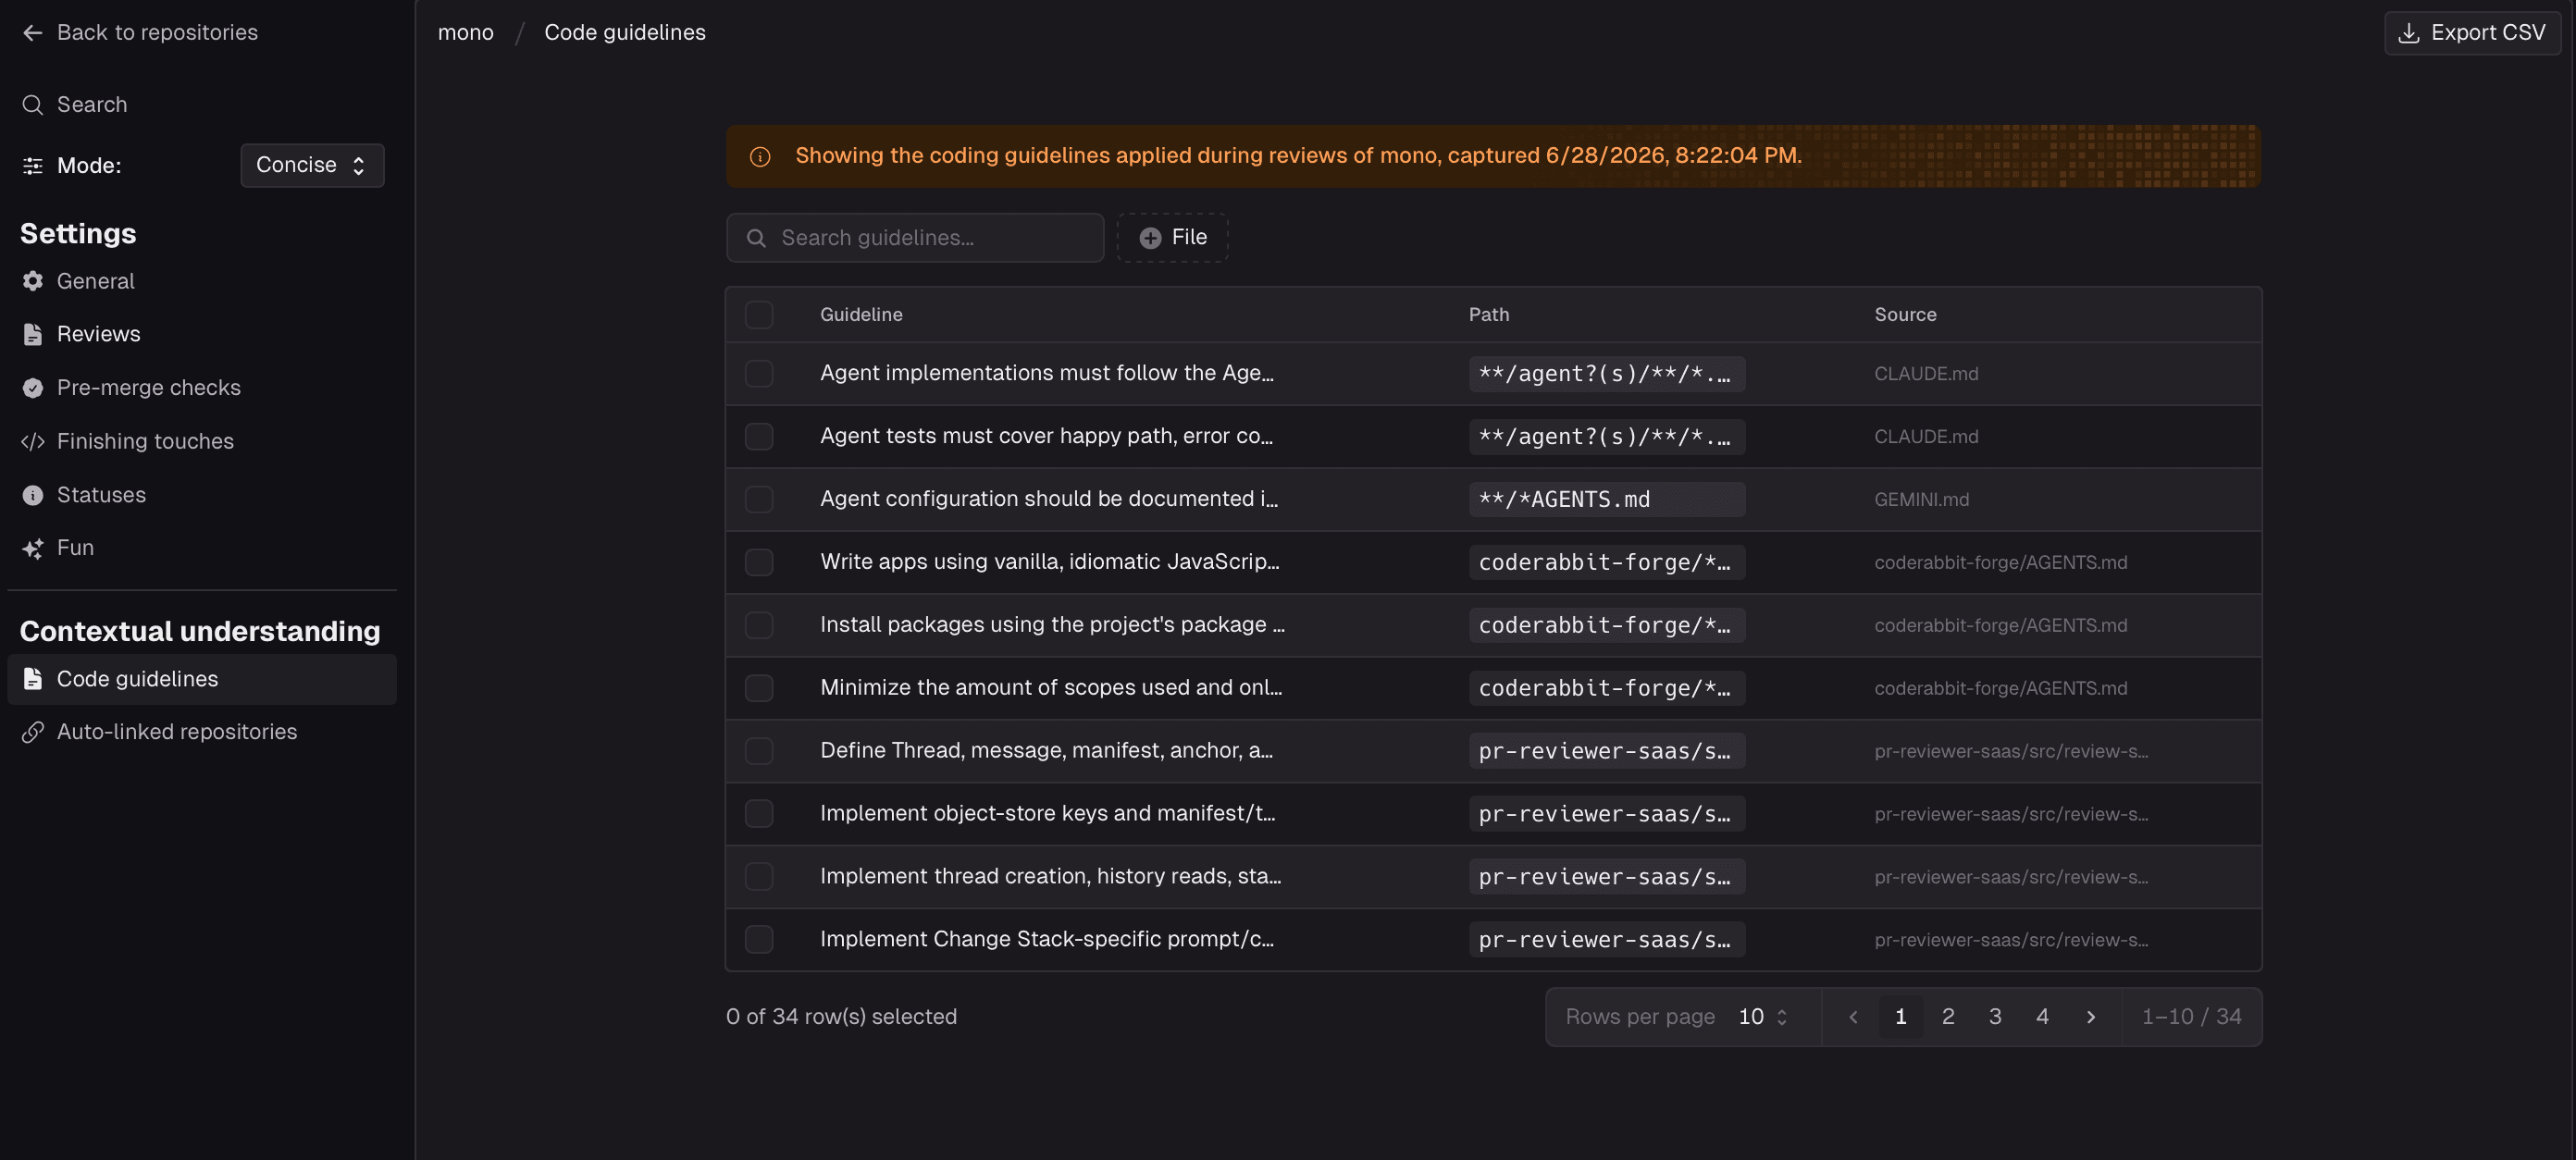The width and height of the screenshot is (2576, 1160).
Task: Open Pre-merge checks settings
Action: (x=202, y=388)
